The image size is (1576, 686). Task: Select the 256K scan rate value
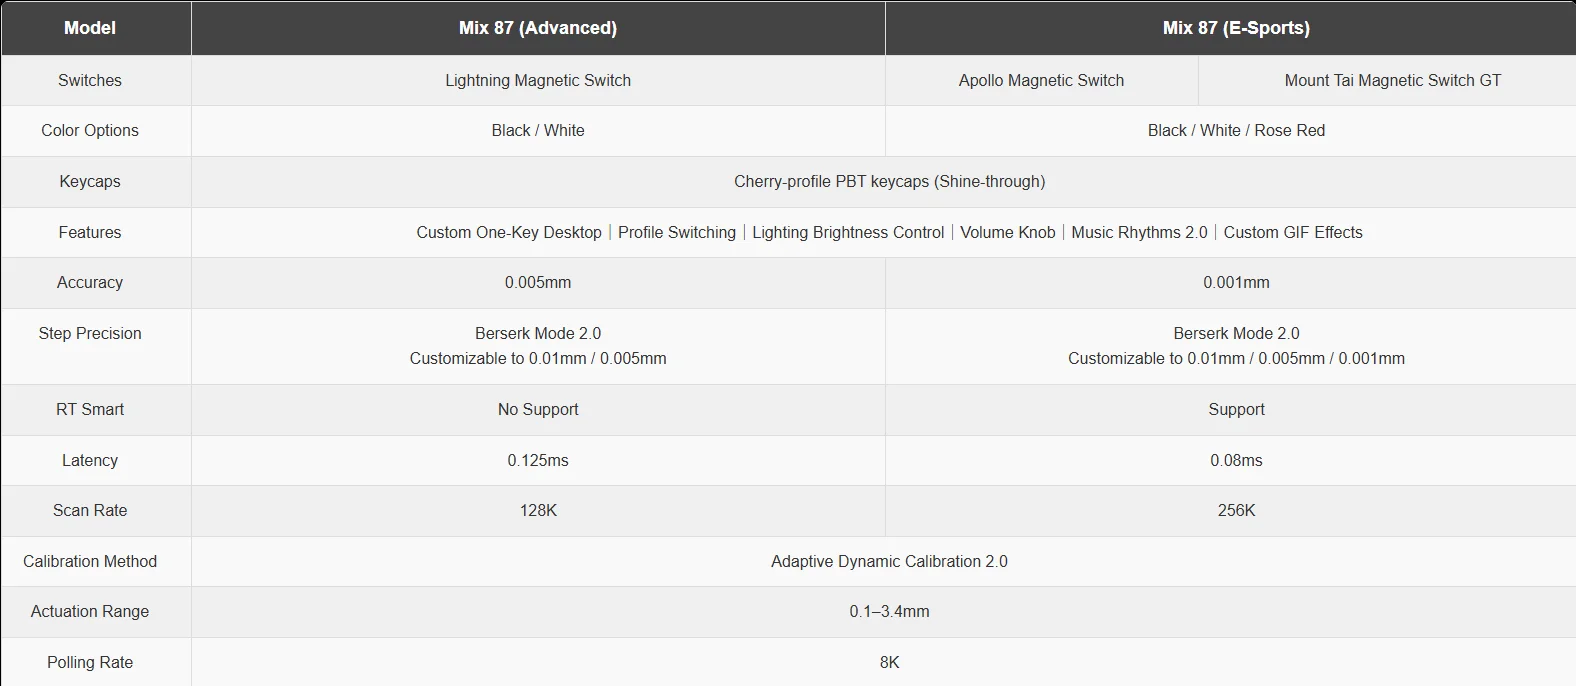coord(1236,510)
